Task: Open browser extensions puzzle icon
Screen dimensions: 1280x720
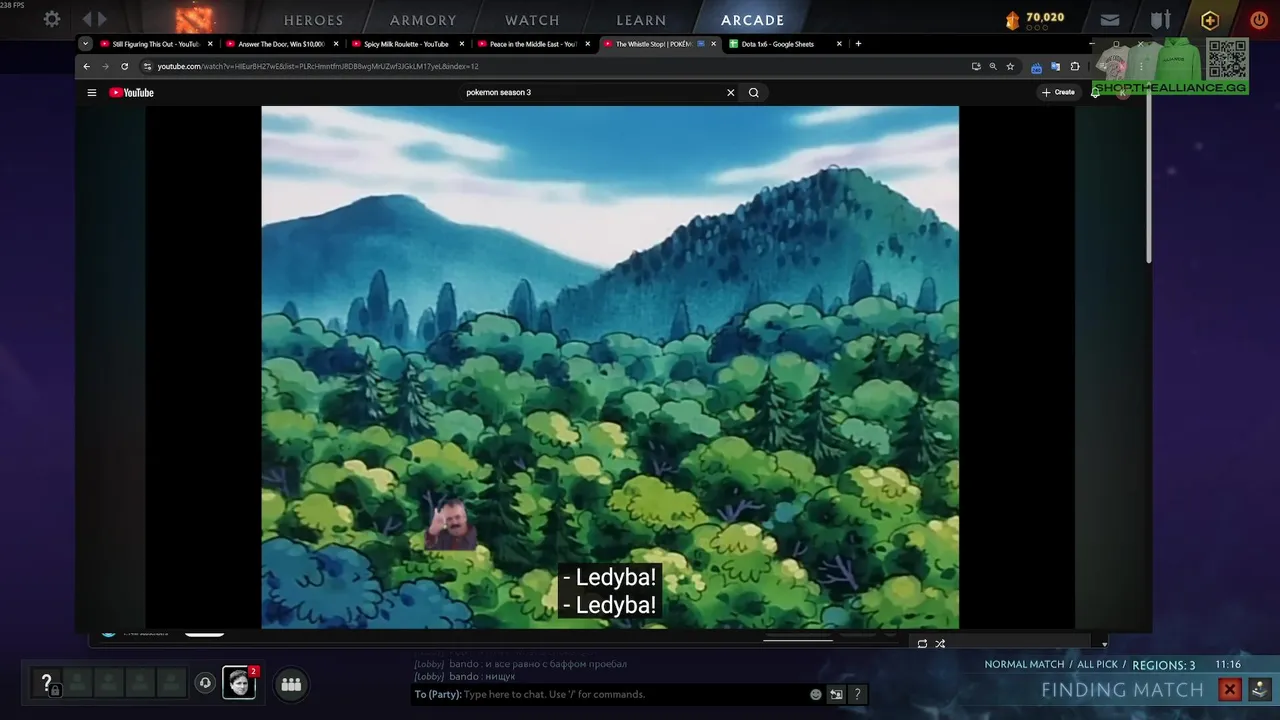Action: click(x=1075, y=66)
